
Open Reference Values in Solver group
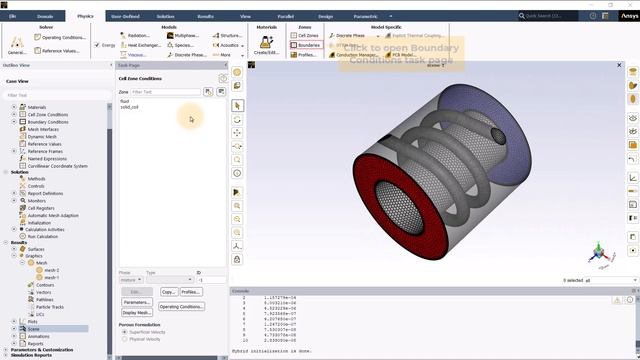(x=57, y=51)
